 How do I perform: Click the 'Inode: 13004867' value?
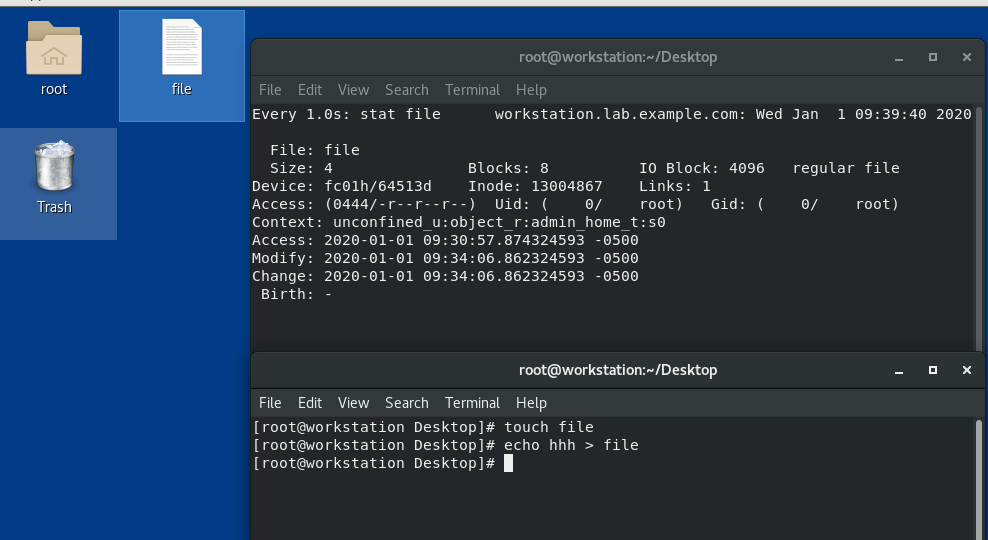coord(535,187)
